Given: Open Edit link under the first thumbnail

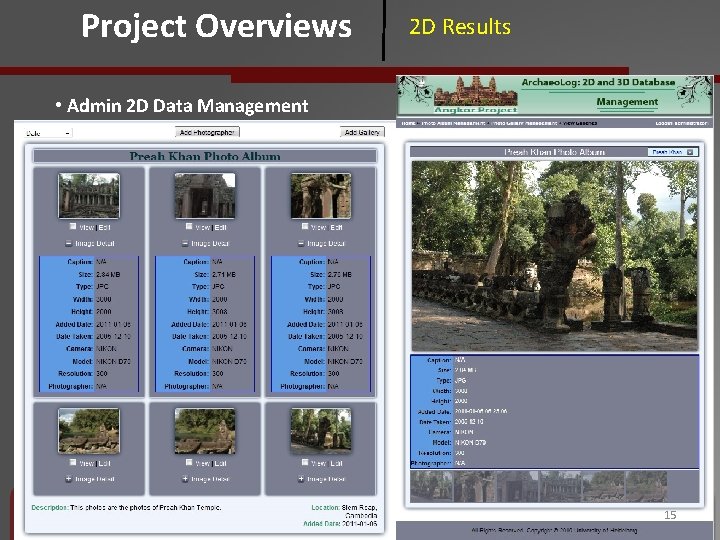Looking at the screenshot, I should click(x=104, y=227).
